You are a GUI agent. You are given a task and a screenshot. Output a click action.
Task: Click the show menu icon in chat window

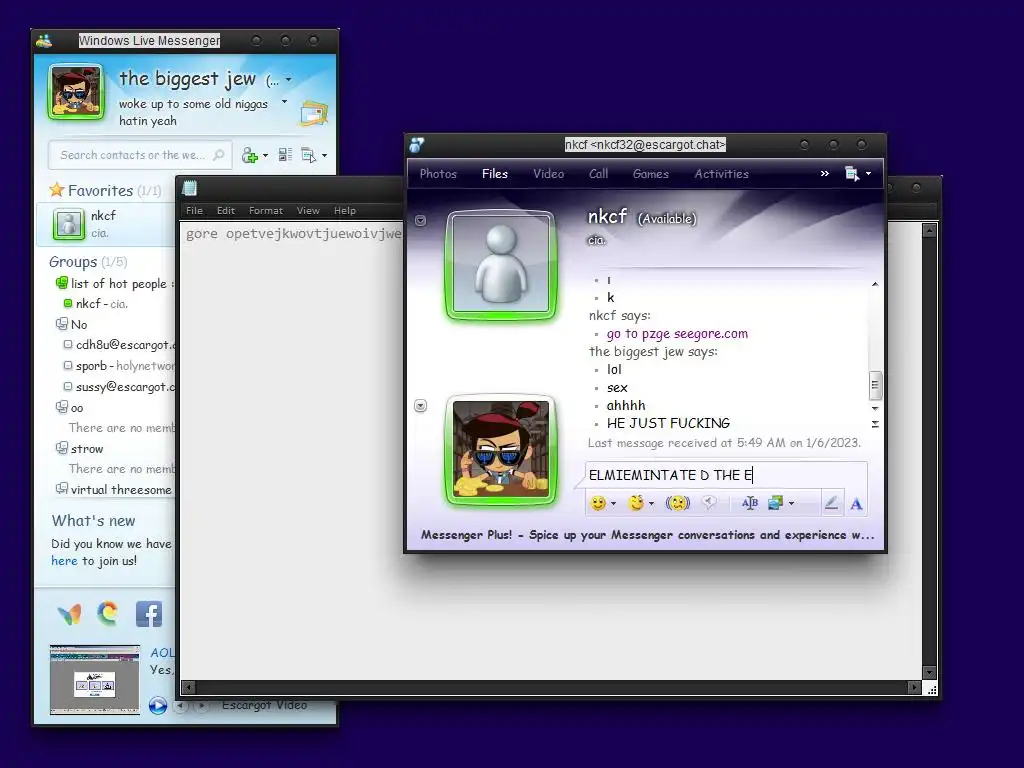[852, 174]
